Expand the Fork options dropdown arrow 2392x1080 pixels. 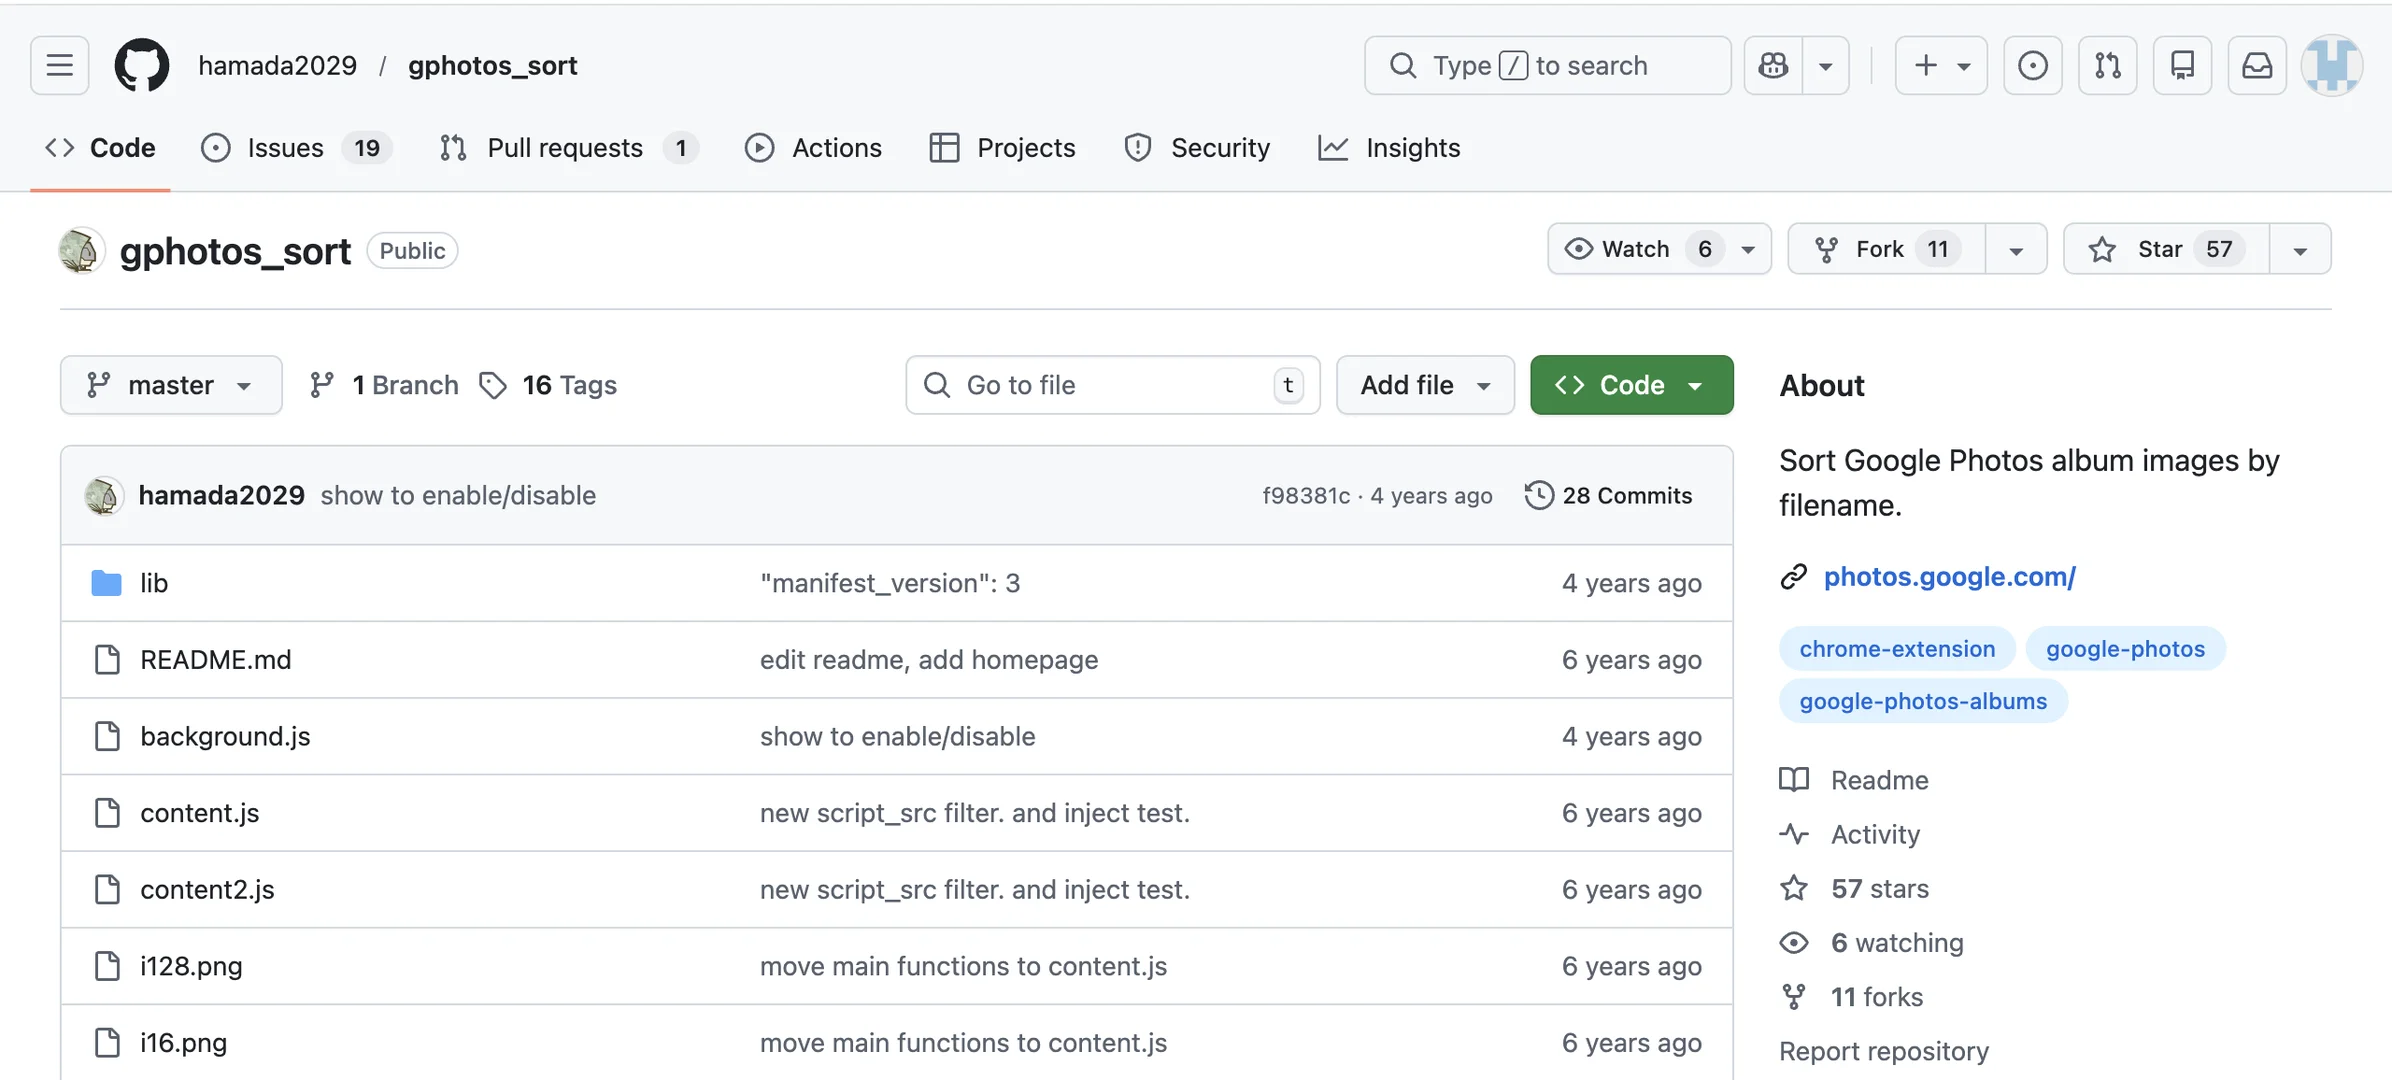(2016, 249)
